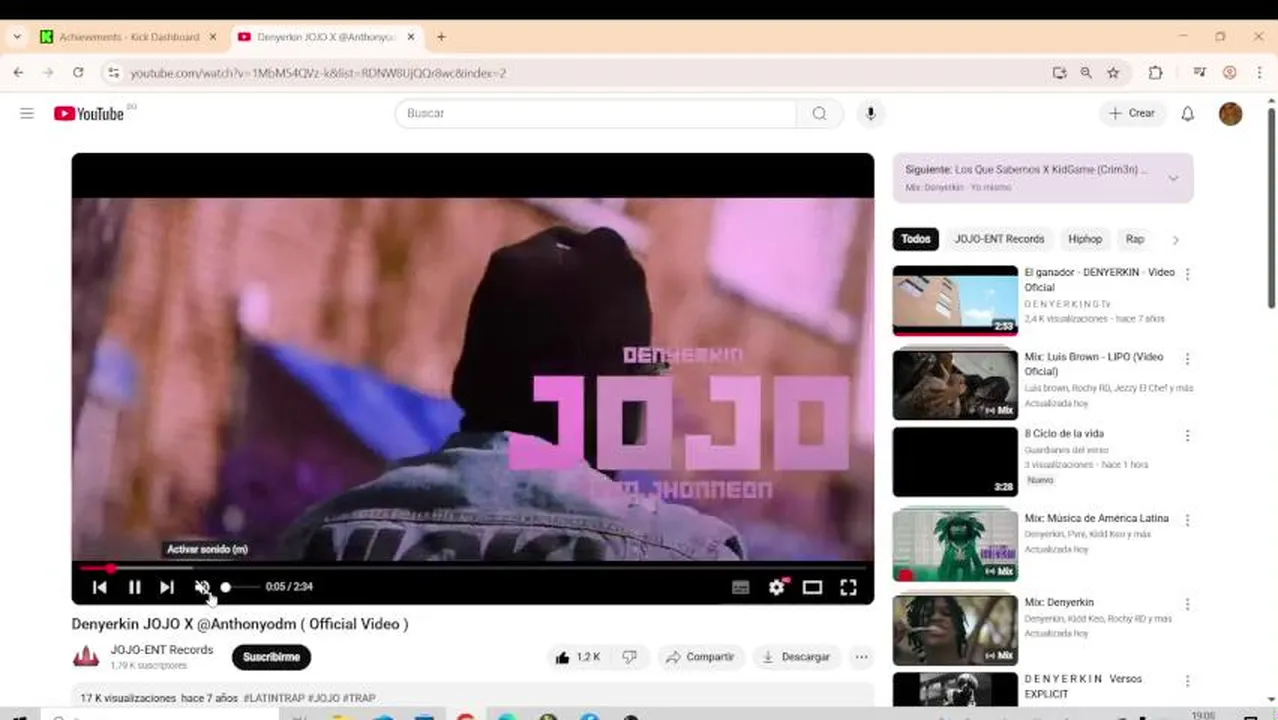Share the video via Compartir
1278x720 pixels.
pyautogui.click(x=700, y=657)
